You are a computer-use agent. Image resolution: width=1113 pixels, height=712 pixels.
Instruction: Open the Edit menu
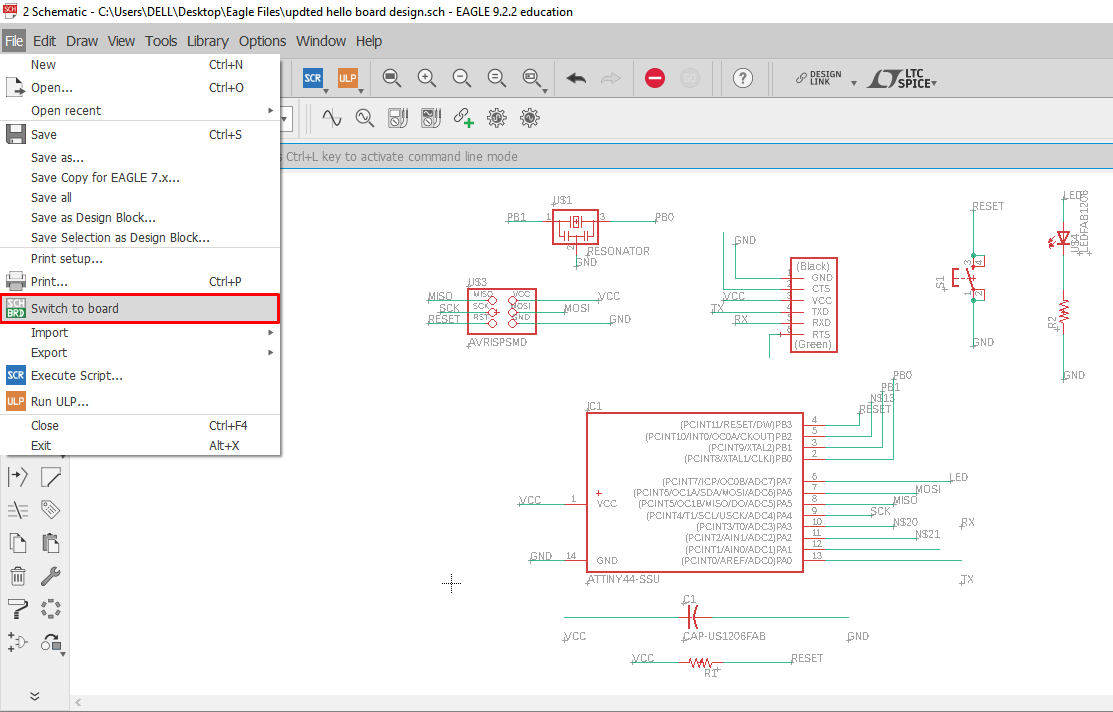[44, 41]
